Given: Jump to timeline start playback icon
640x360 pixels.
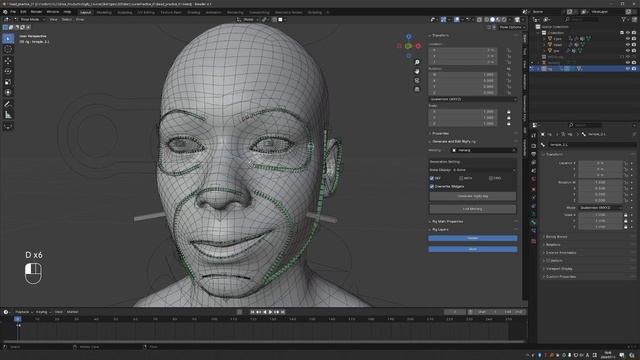Looking at the screenshot, I should (252, 312).
